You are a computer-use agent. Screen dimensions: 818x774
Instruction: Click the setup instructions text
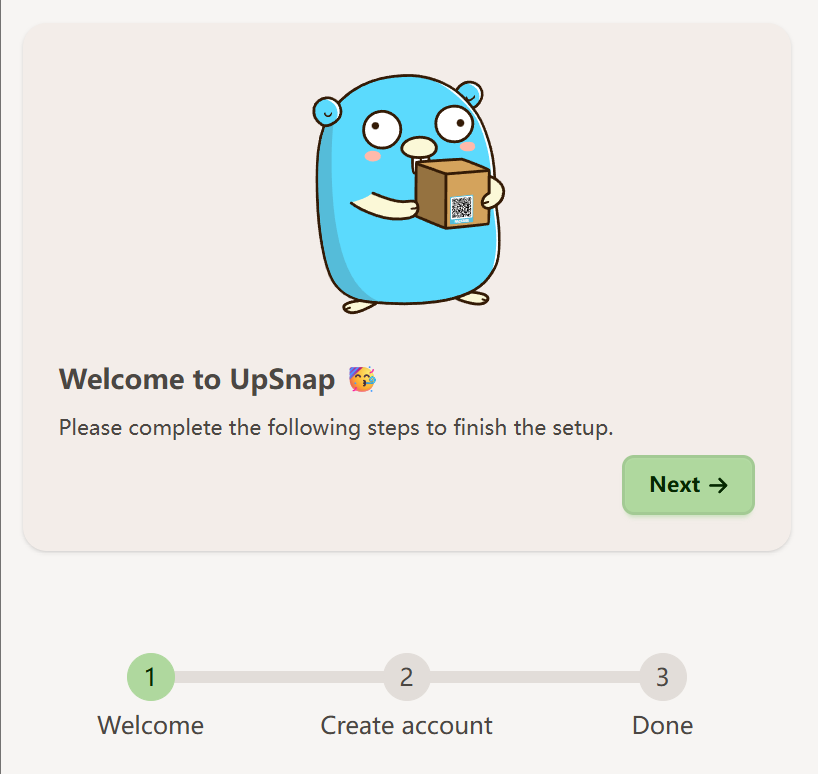[x=336, y=428]
